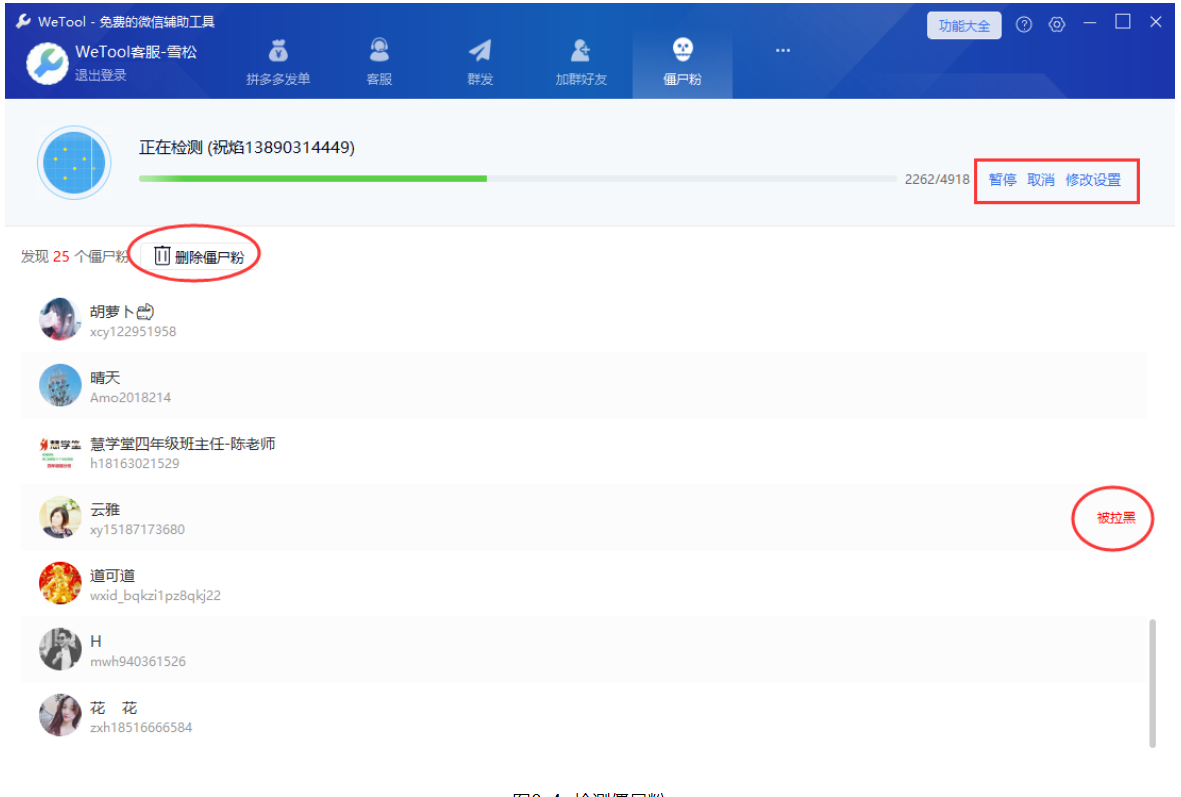Click the 2262/4918 progress counter

click(937, 179)
